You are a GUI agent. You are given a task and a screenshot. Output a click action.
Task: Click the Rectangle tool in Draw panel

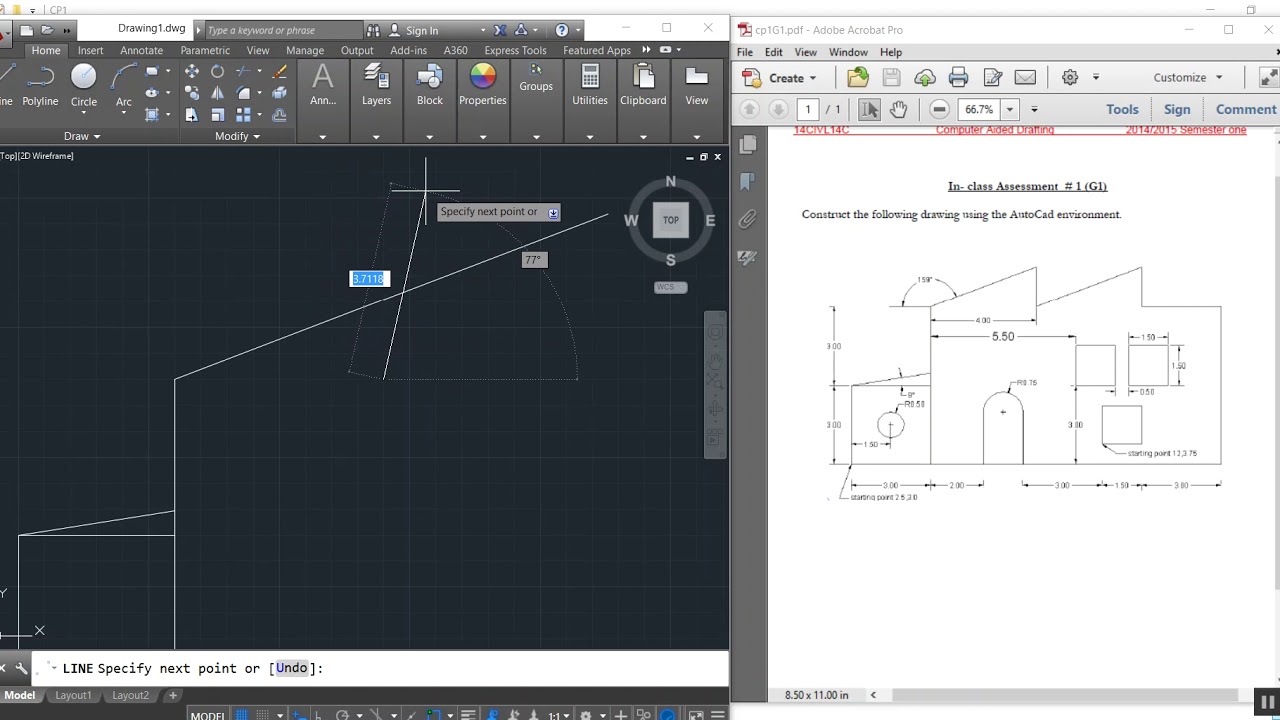point(152,71)
